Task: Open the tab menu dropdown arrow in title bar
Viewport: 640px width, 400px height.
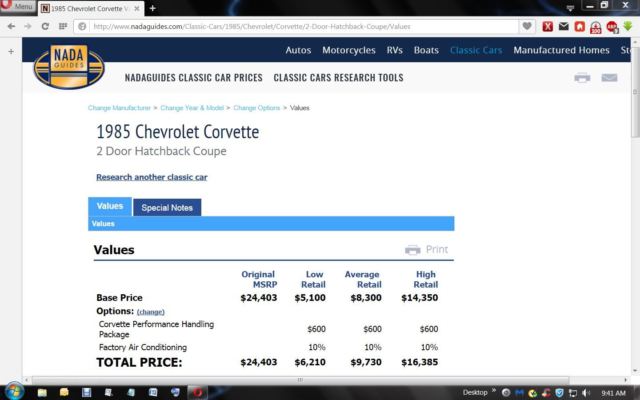Action: (570, 8)
